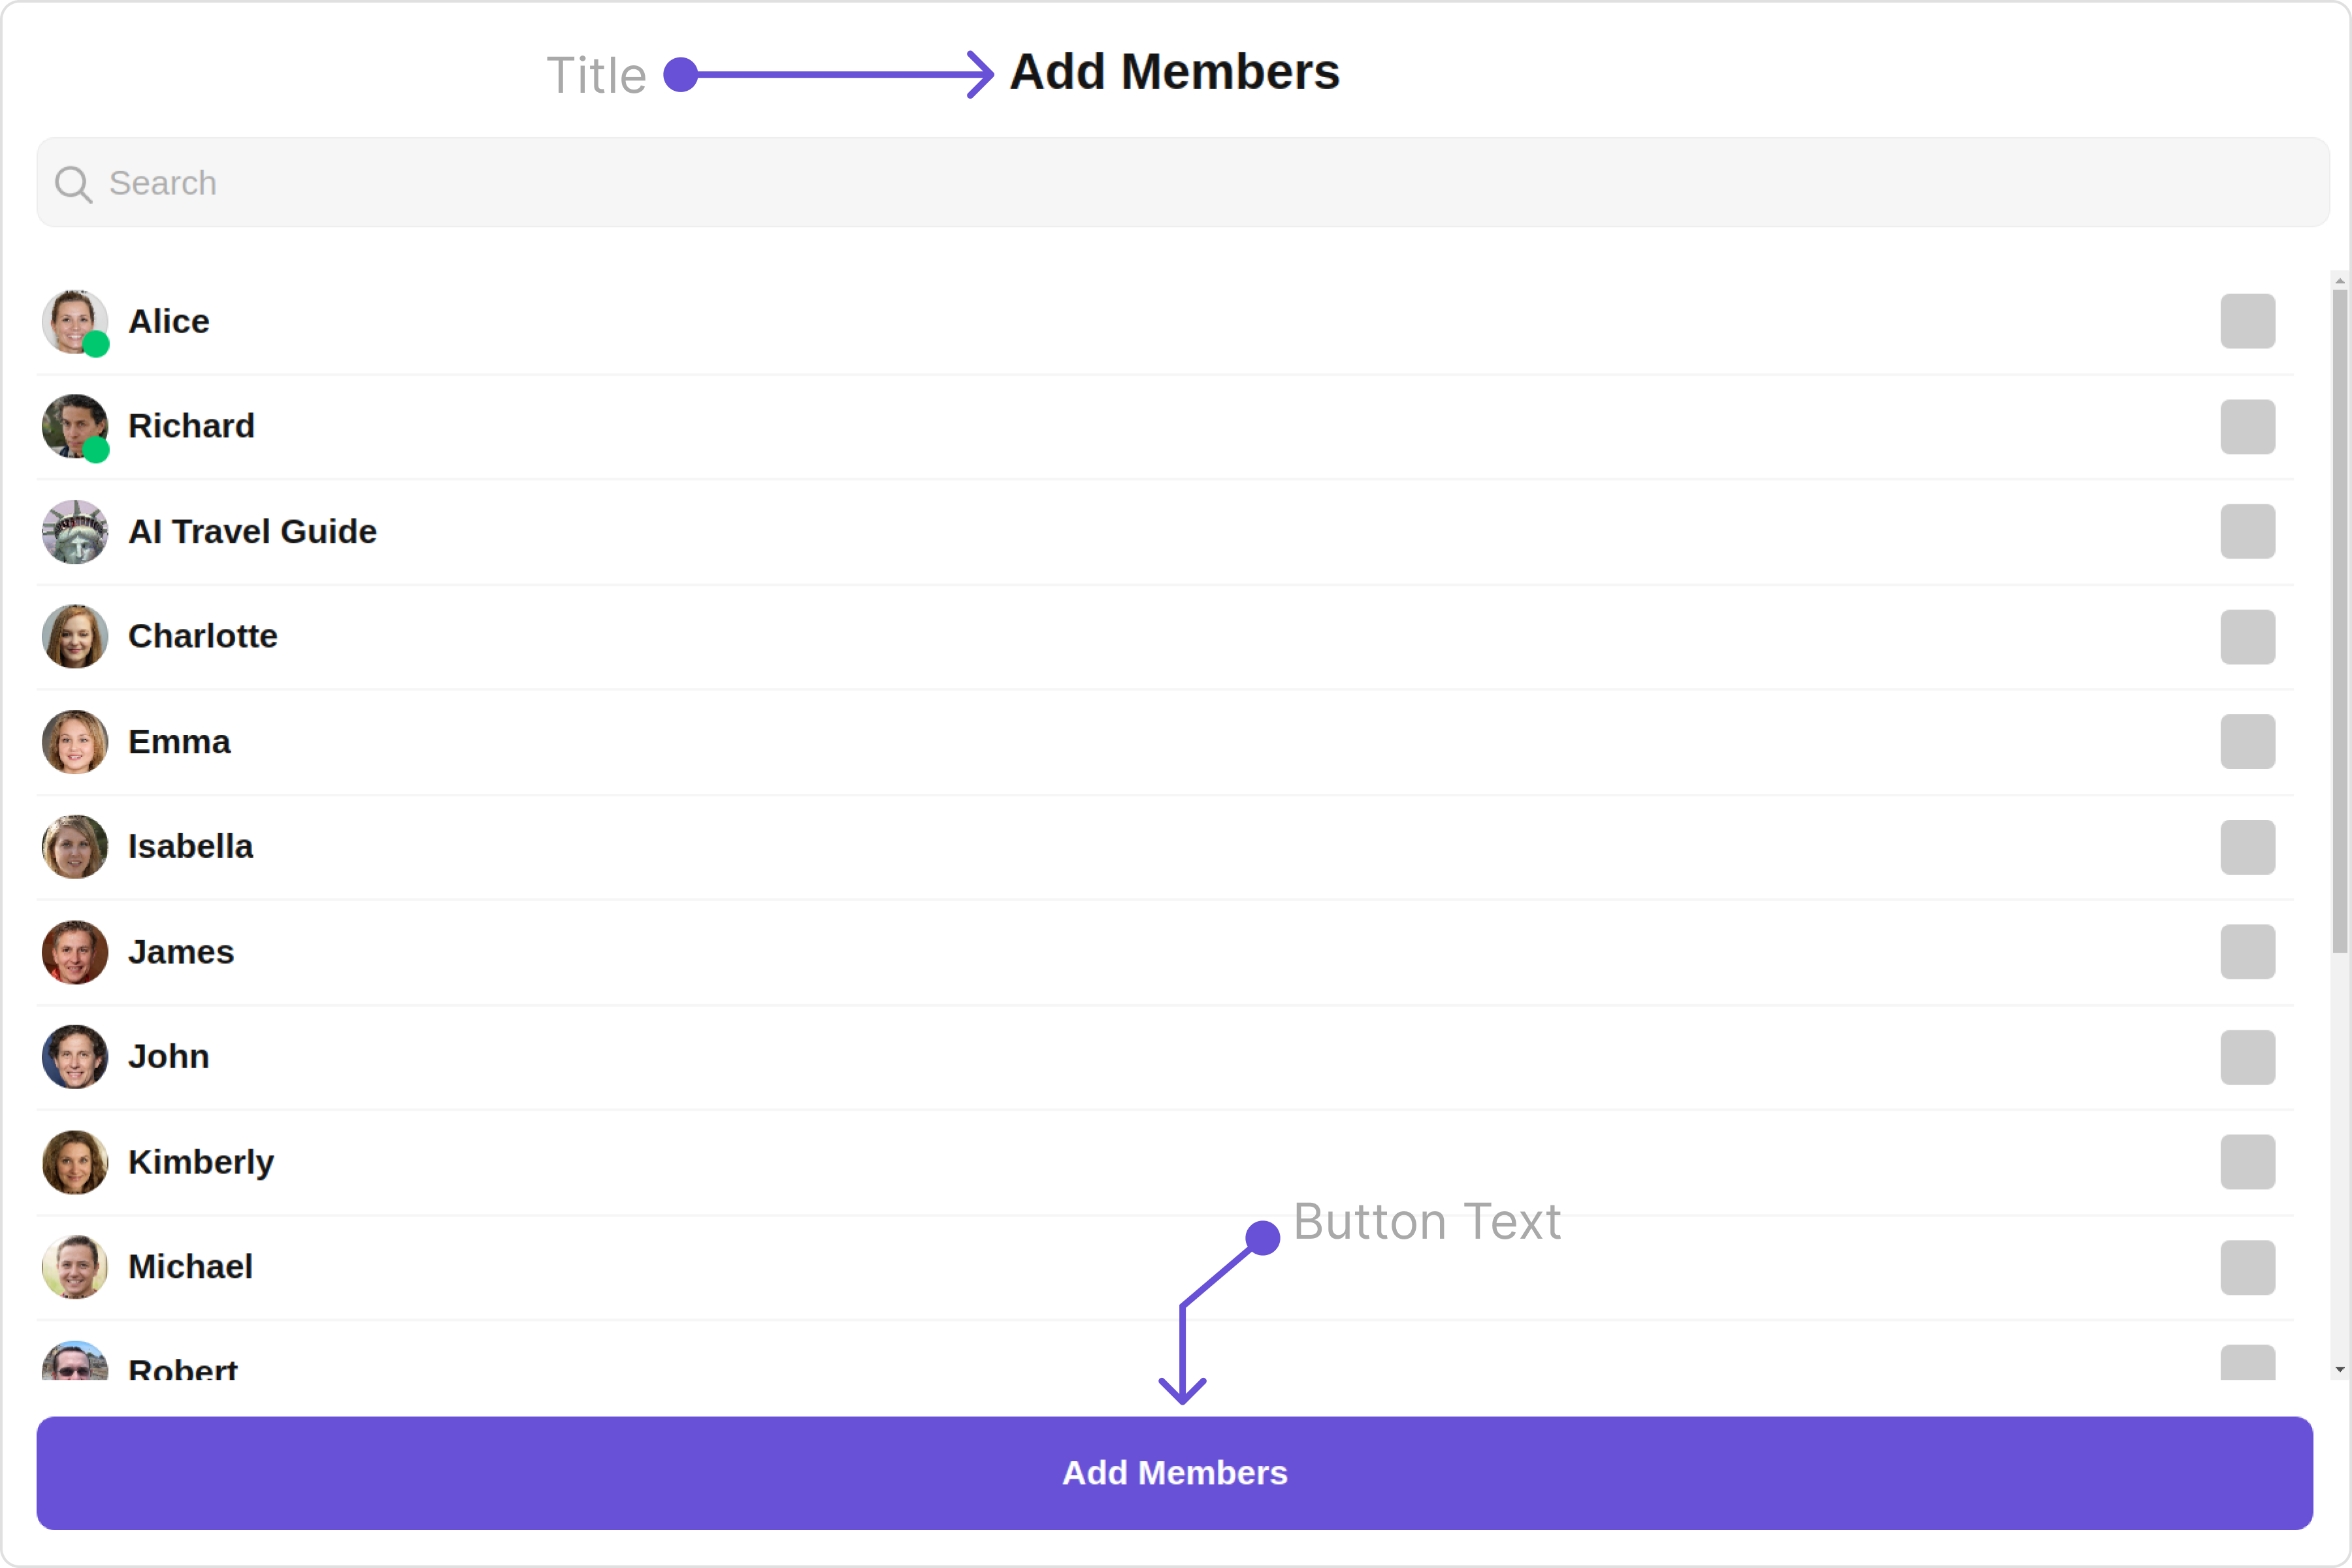The width and height of the screenshot is (2352, 1568).
Task: Select the Charlotte list entry name
Action: coord(203,636)
